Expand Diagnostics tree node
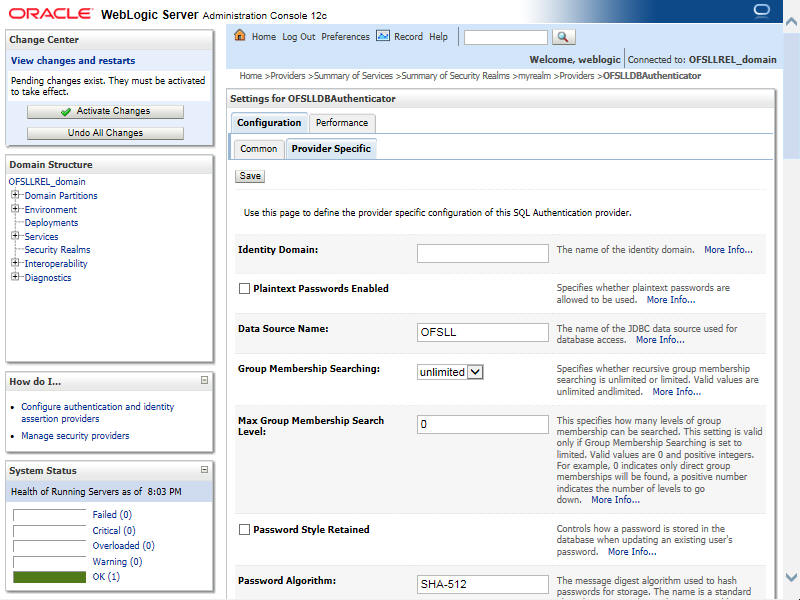Image resolution: width=800 pixels, height=600 pixels. (15, 277)
